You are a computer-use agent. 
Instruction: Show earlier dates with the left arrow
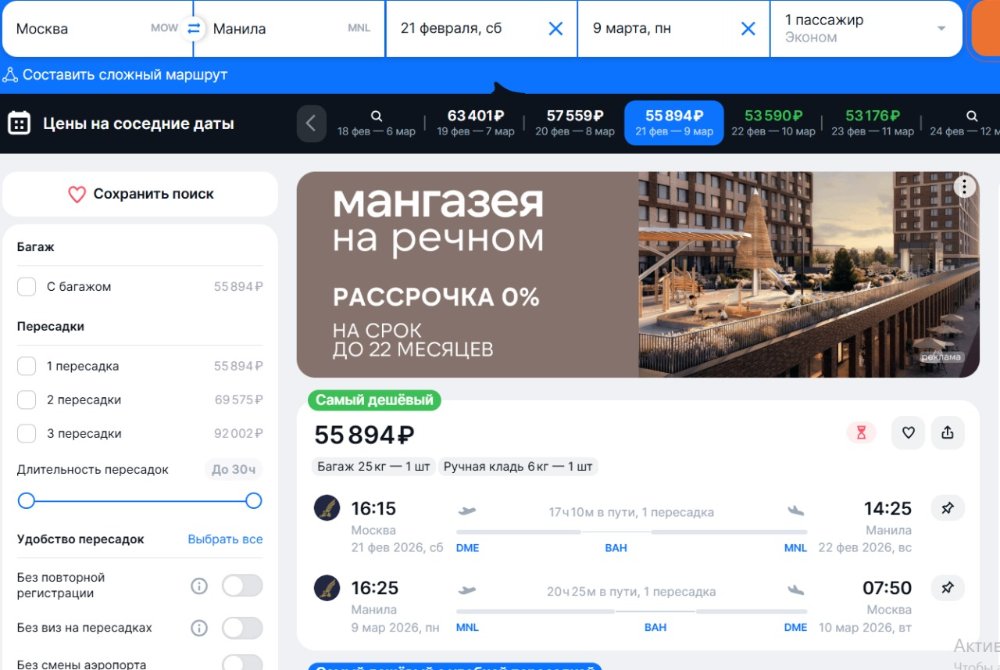pyautogui.click(x=311, y=123)
